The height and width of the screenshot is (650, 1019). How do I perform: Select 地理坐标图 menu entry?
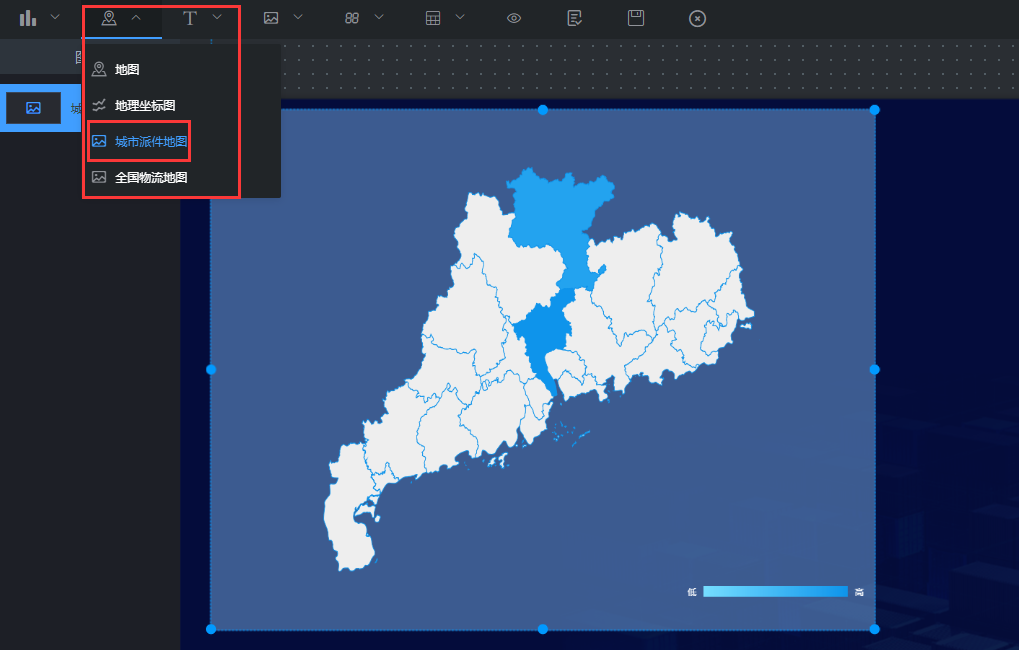coord(181,105)
